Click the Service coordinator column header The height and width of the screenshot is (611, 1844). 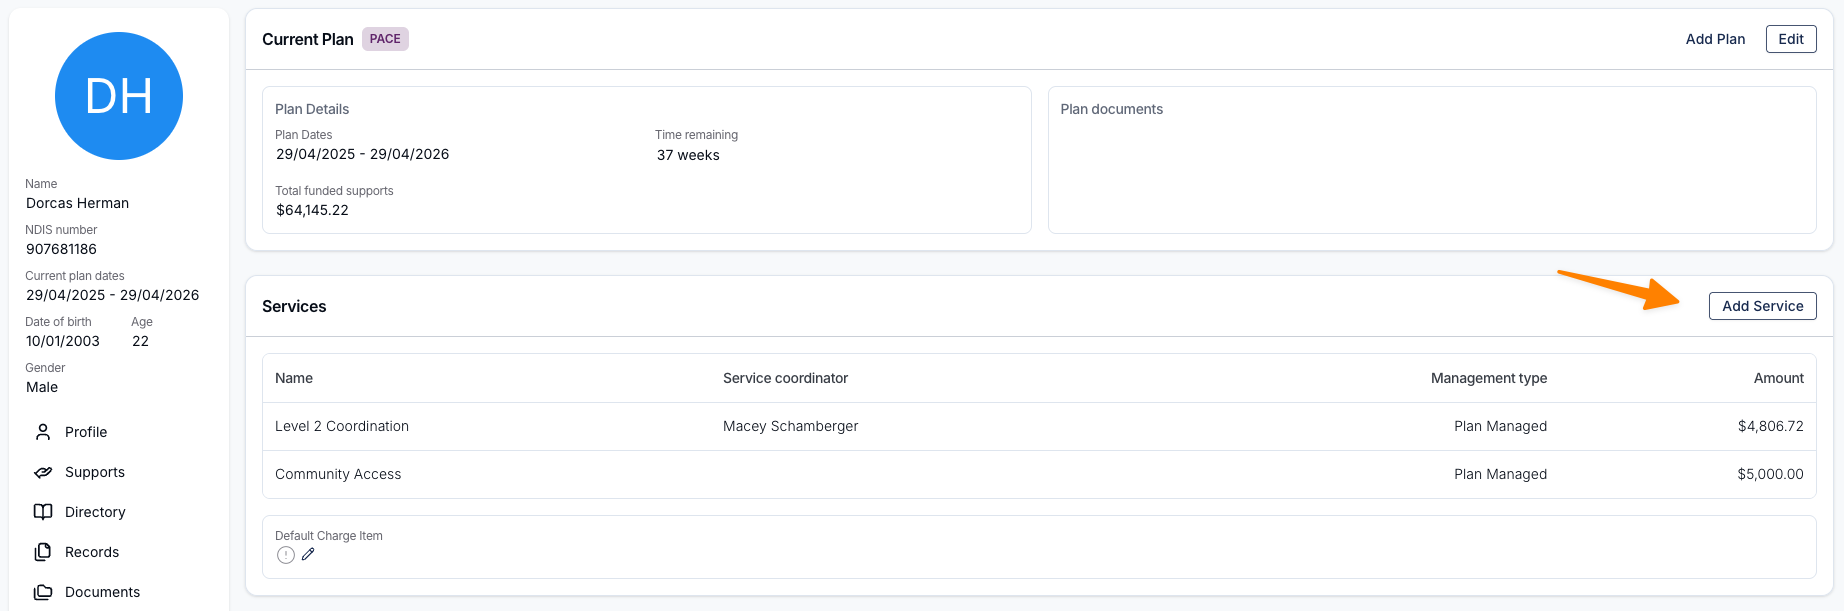pos(785,378)
